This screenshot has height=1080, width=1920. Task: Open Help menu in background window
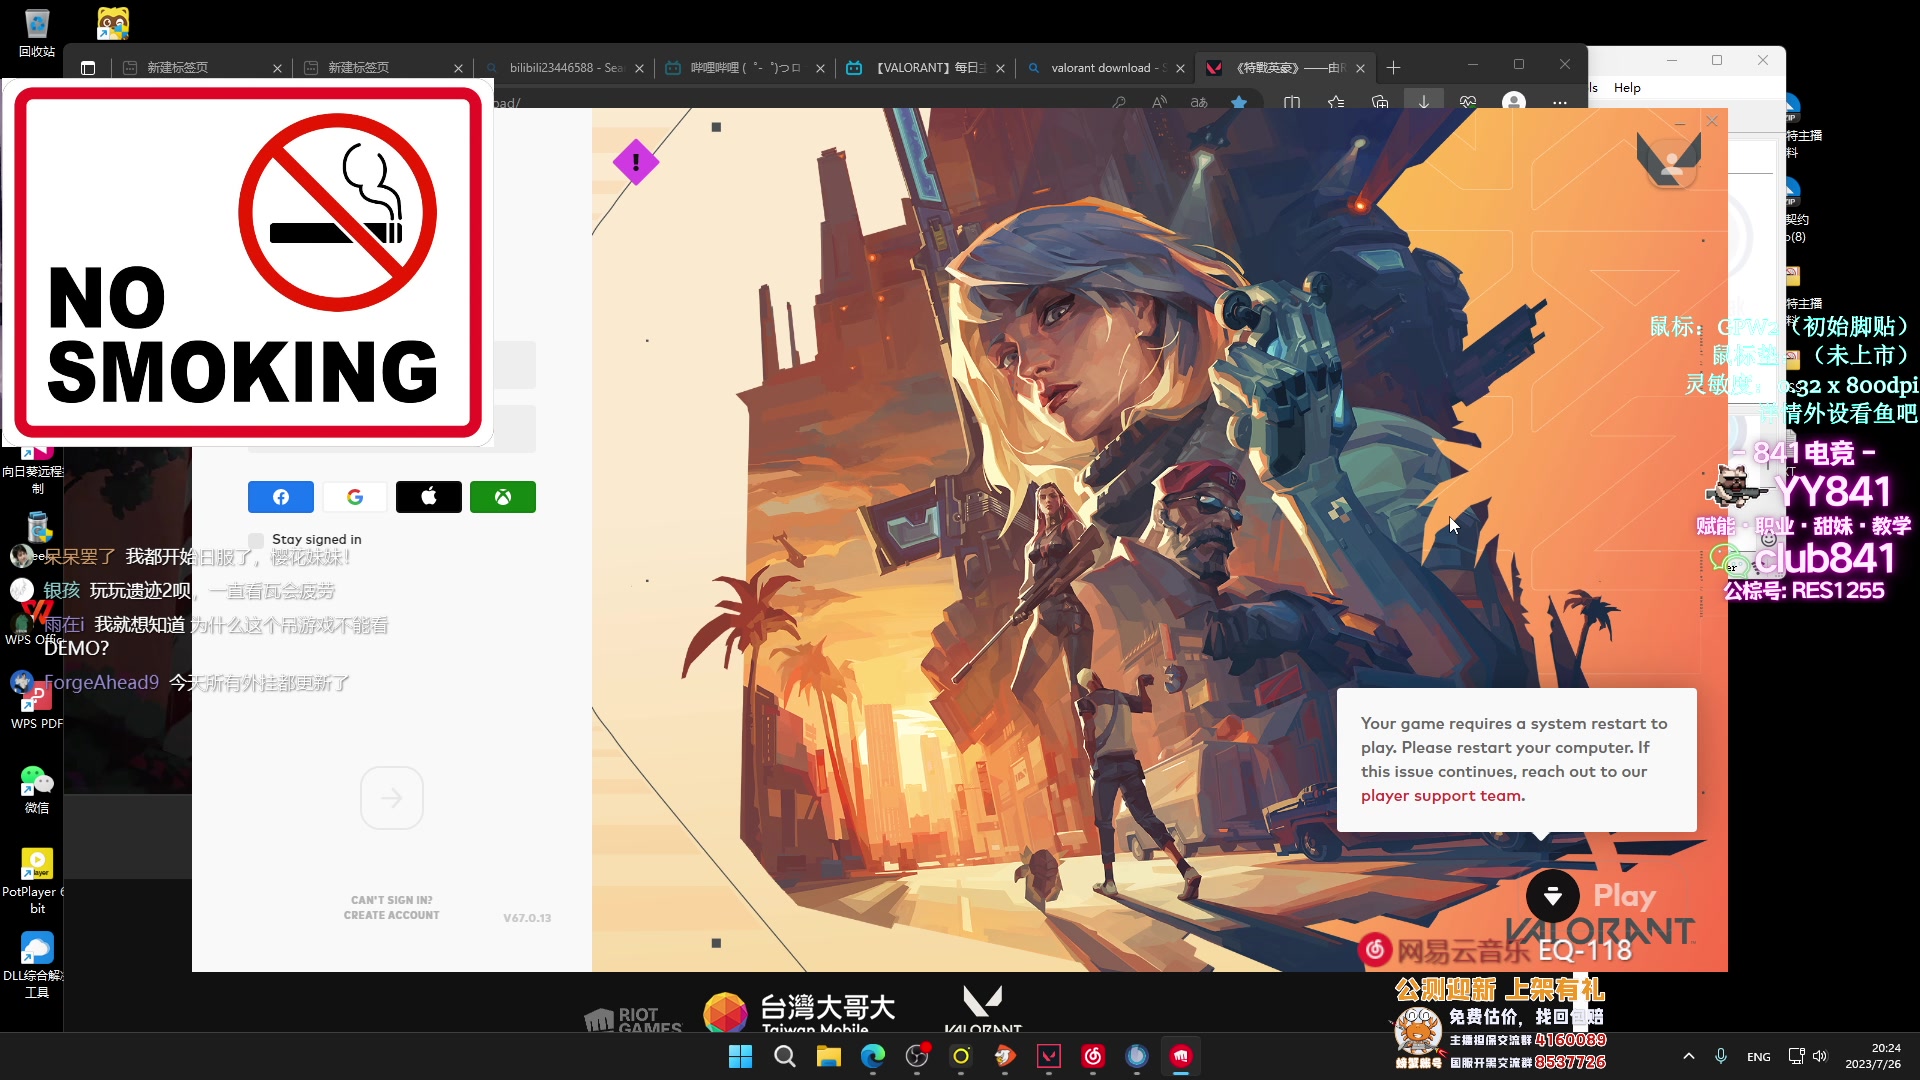(x=1627, y=88)
